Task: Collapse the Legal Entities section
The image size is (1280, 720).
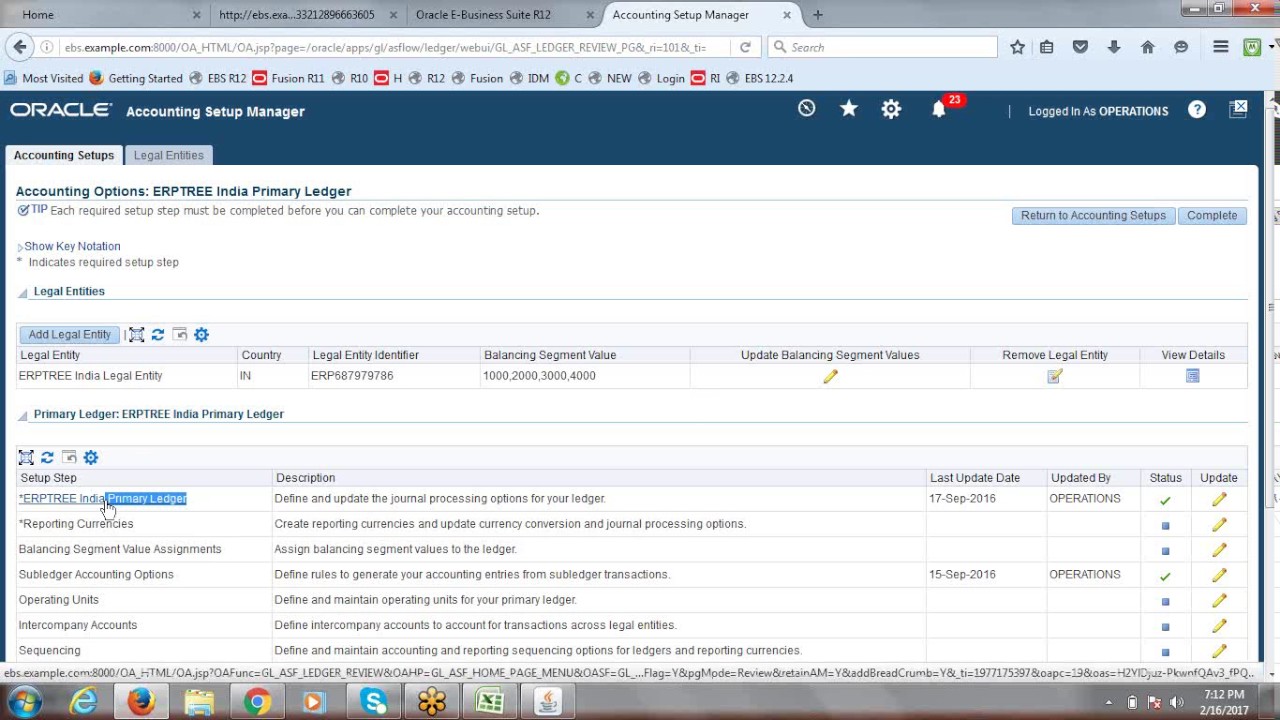Action: pyautogui.click(x=22, y=292)
